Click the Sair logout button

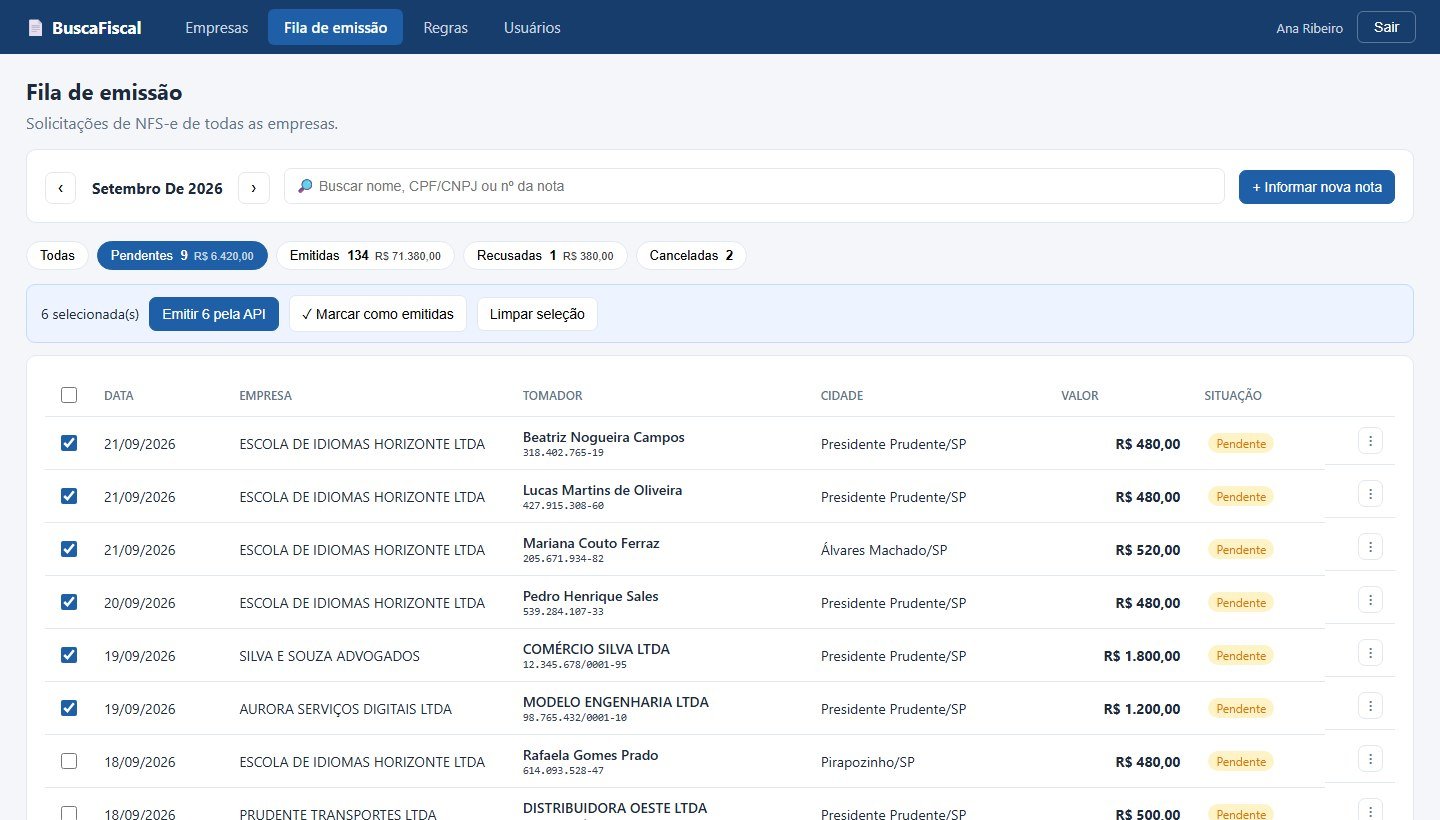click(1386, 27)
